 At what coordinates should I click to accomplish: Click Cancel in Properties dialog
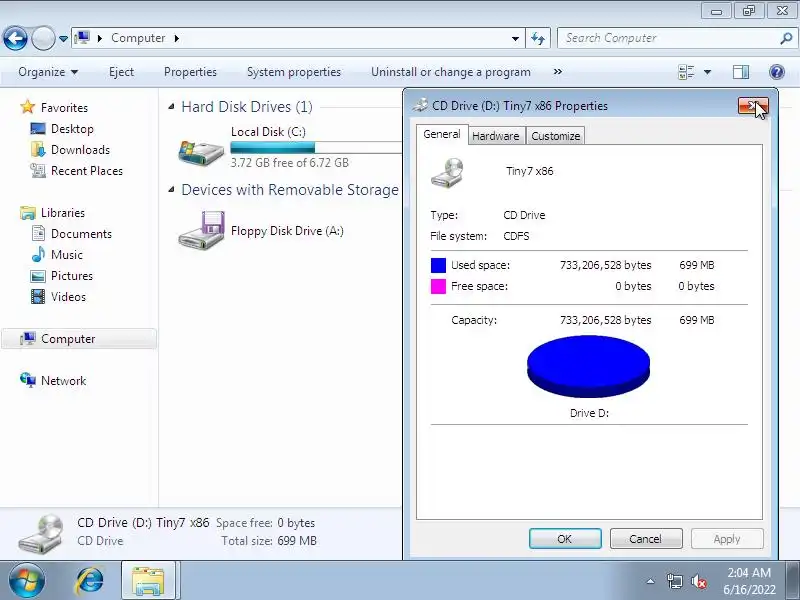pyautogui.click(x=646, y=539)
